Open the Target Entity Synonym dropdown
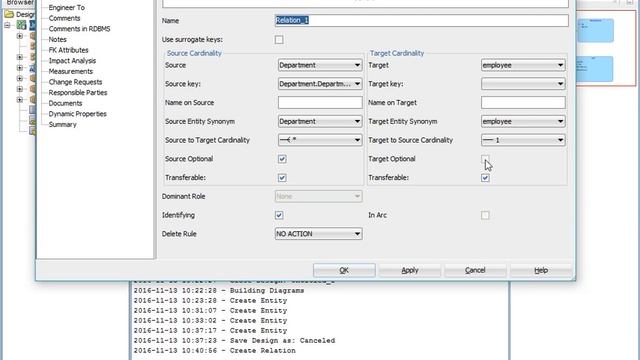This screenshot has width=640, height=360. 523,121
